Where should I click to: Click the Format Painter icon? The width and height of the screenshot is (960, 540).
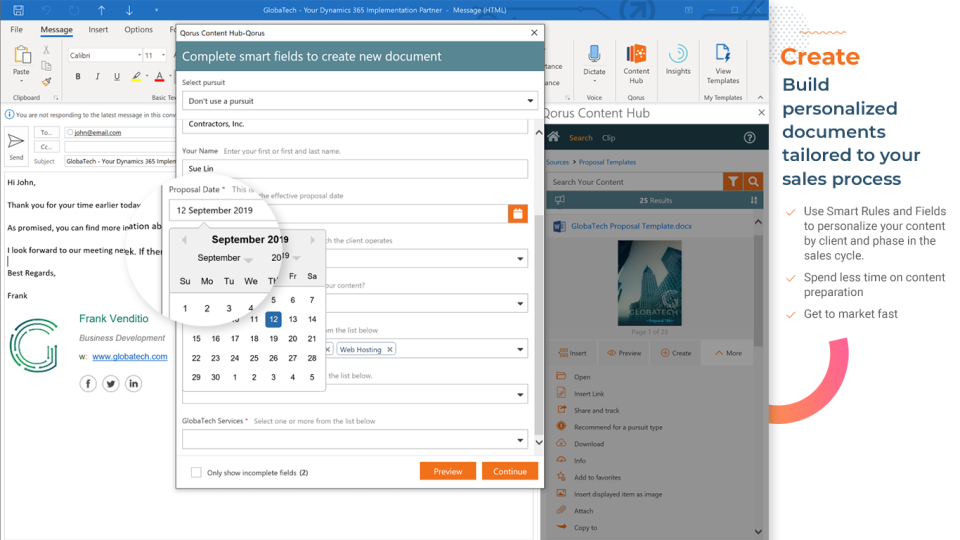click(x=47, y=81)
